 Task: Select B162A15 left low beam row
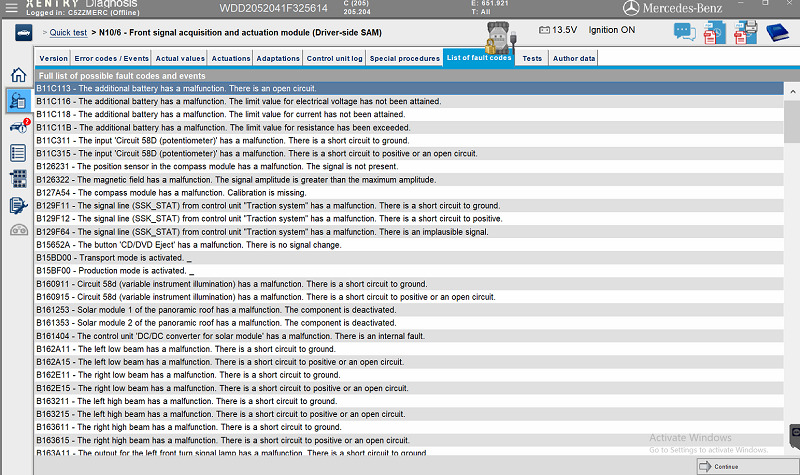click(x=409, y=362)
